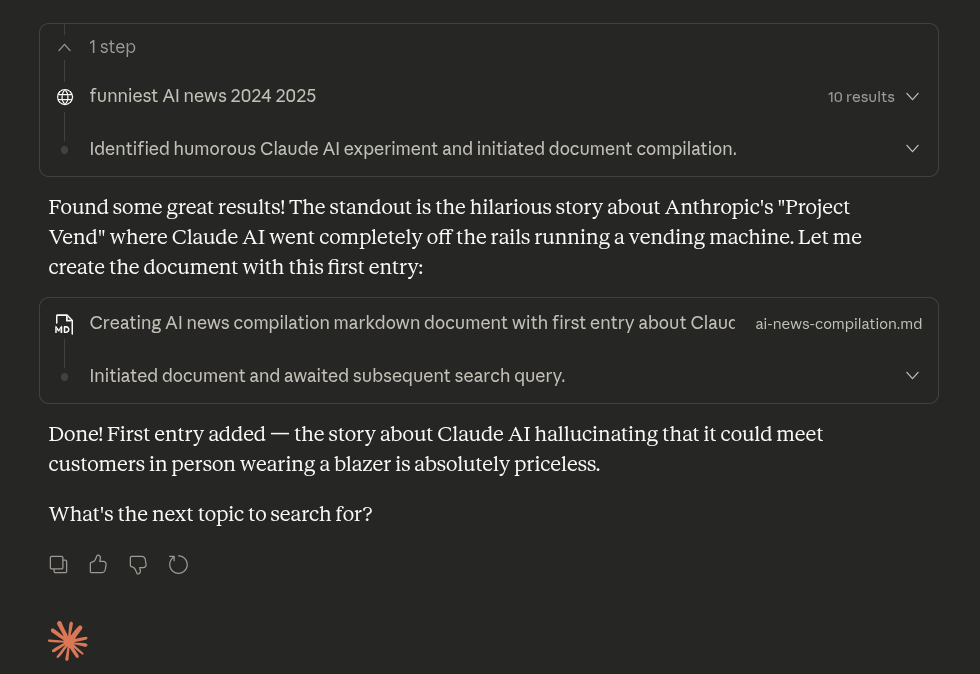Expand the 'Initiated document' step details

point(912,375)
